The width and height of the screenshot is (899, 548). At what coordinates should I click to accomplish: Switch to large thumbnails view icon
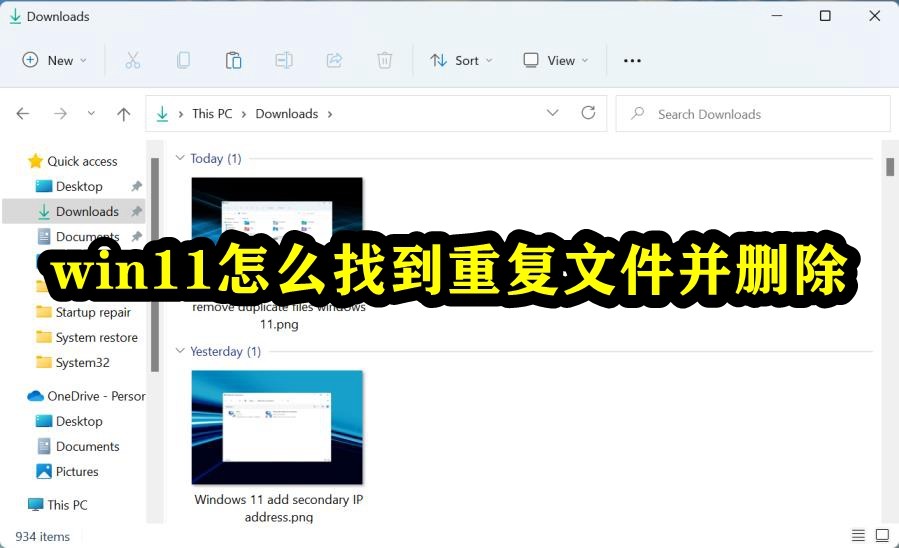tap(882, 535)
